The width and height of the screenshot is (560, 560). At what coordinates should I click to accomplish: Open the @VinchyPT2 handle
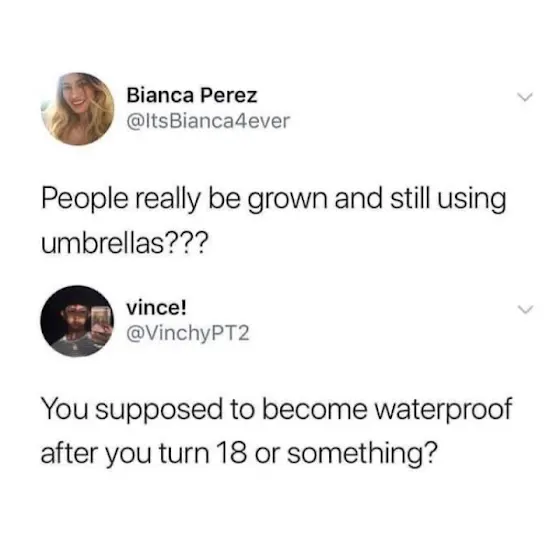(x=188, y=333)
